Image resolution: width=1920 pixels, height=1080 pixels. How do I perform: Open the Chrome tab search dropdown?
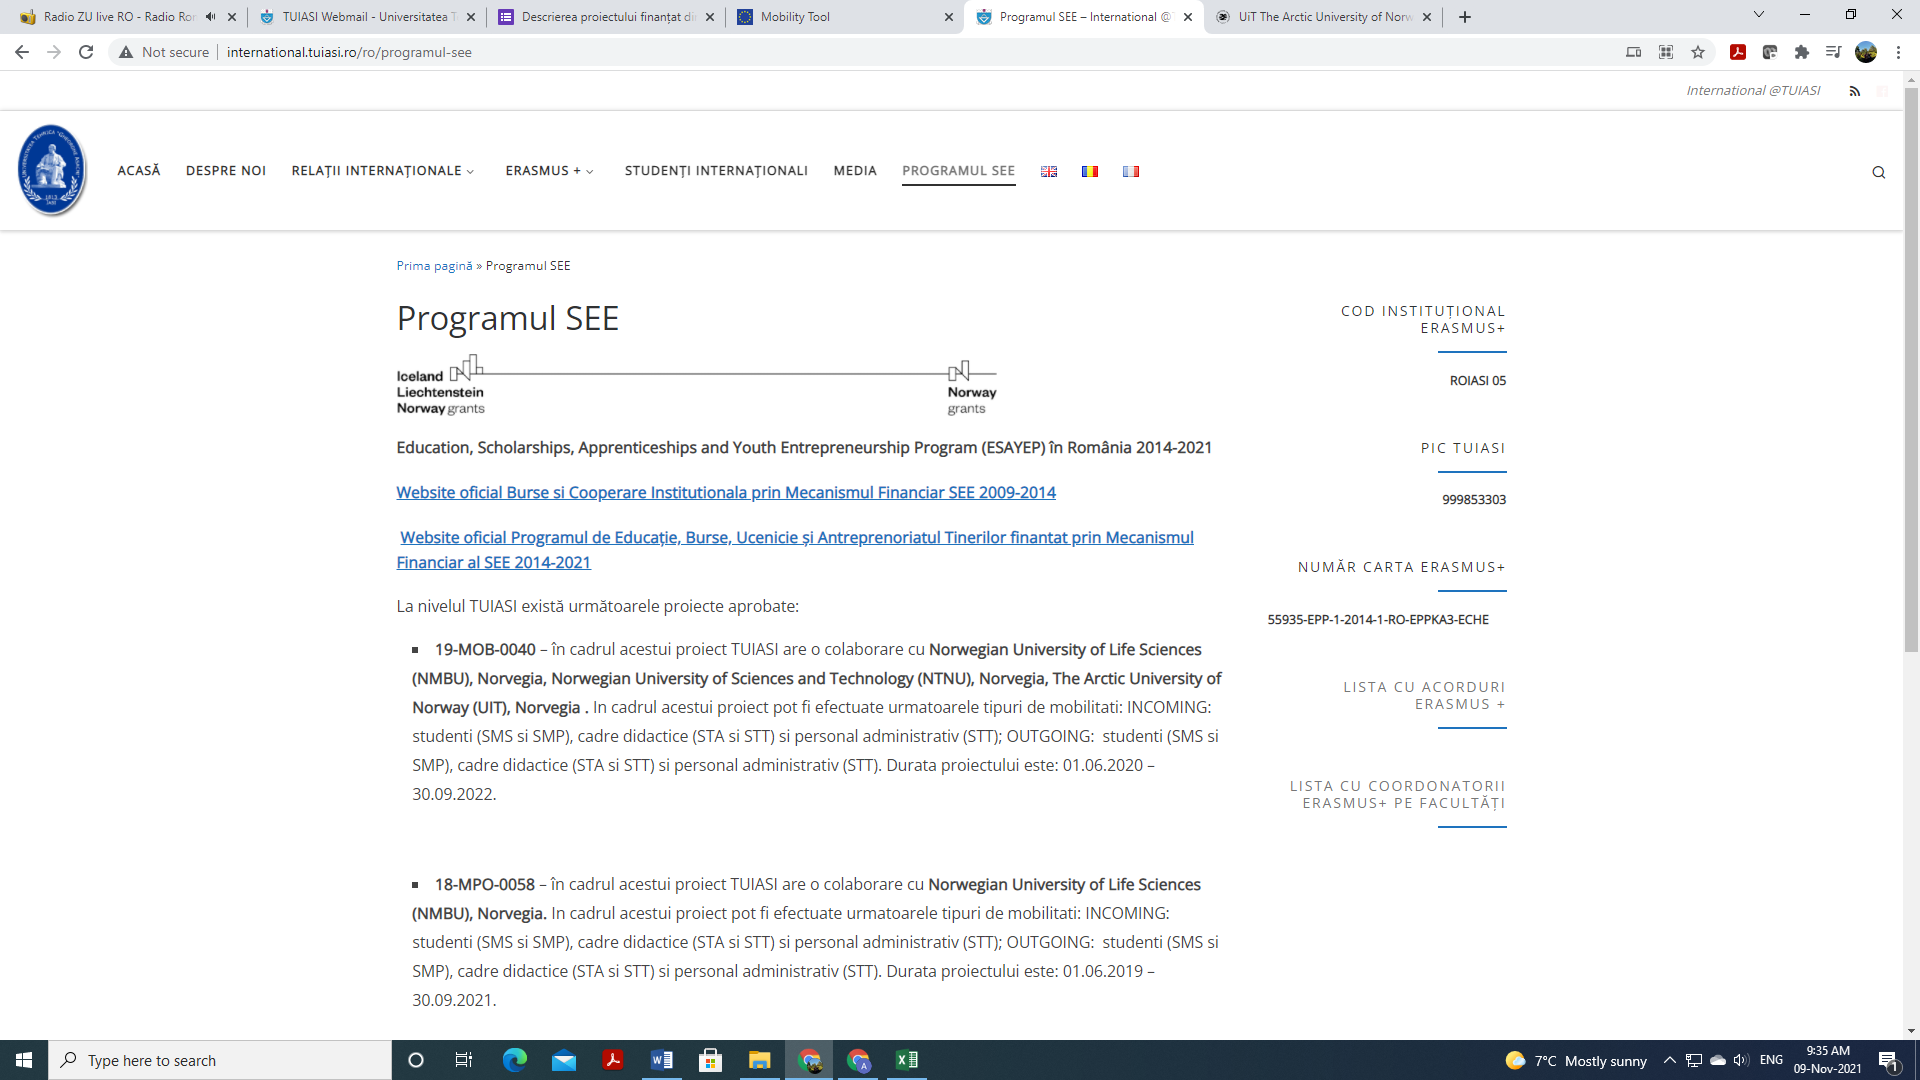(1759, 15)
